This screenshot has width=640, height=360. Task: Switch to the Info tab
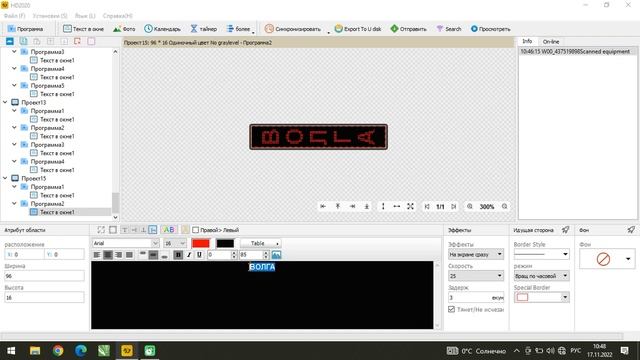527,41
